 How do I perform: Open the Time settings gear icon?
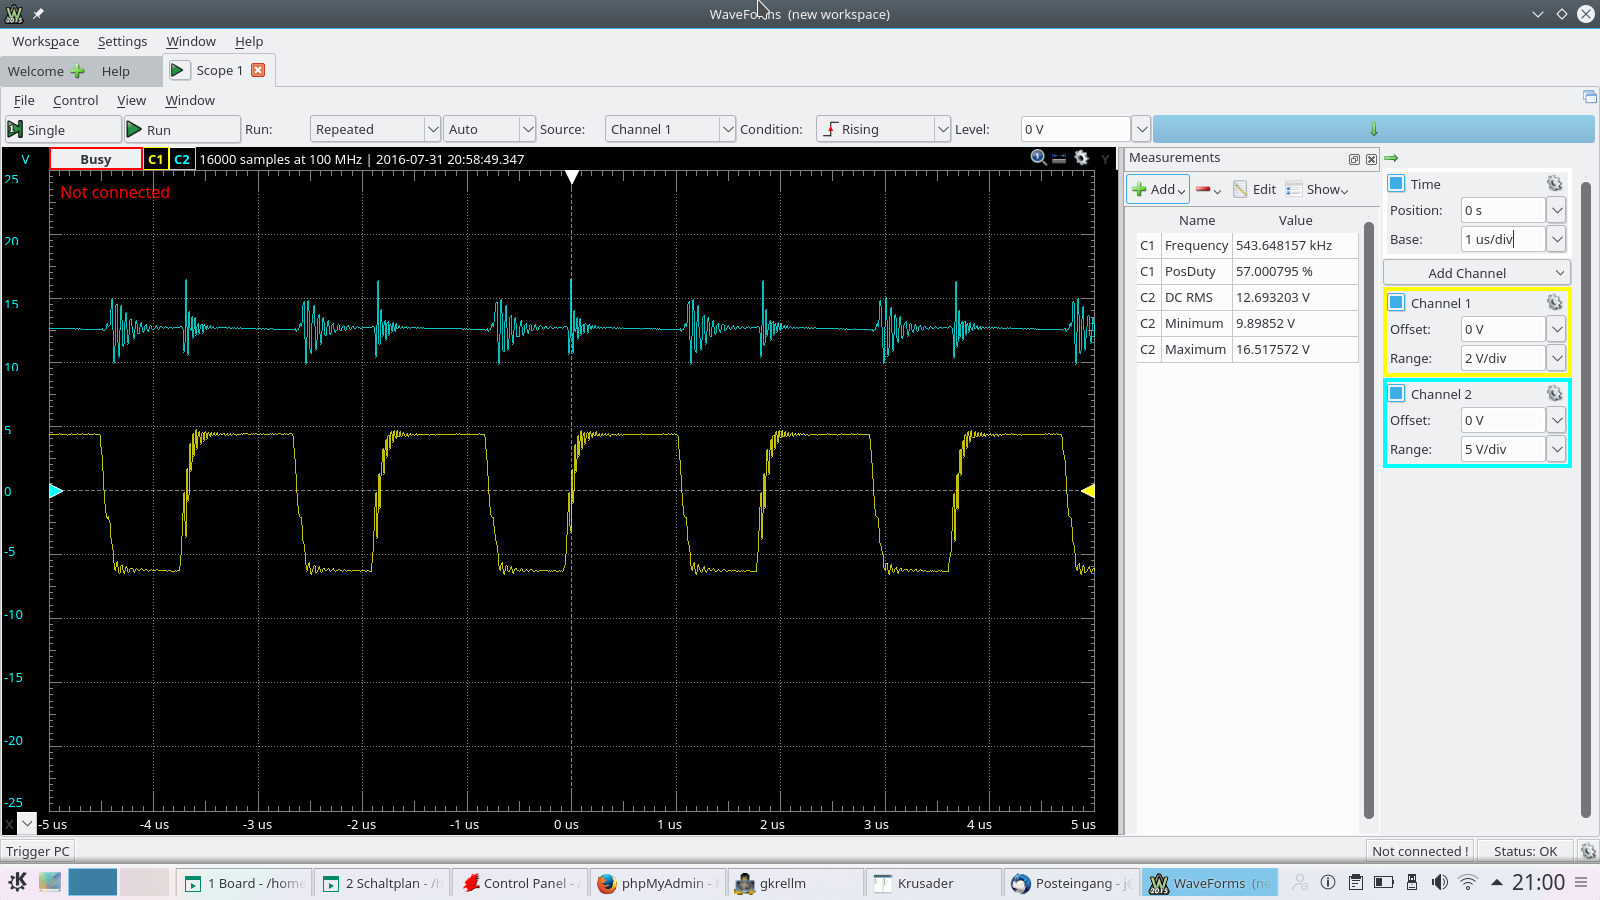pos(1554,184)
